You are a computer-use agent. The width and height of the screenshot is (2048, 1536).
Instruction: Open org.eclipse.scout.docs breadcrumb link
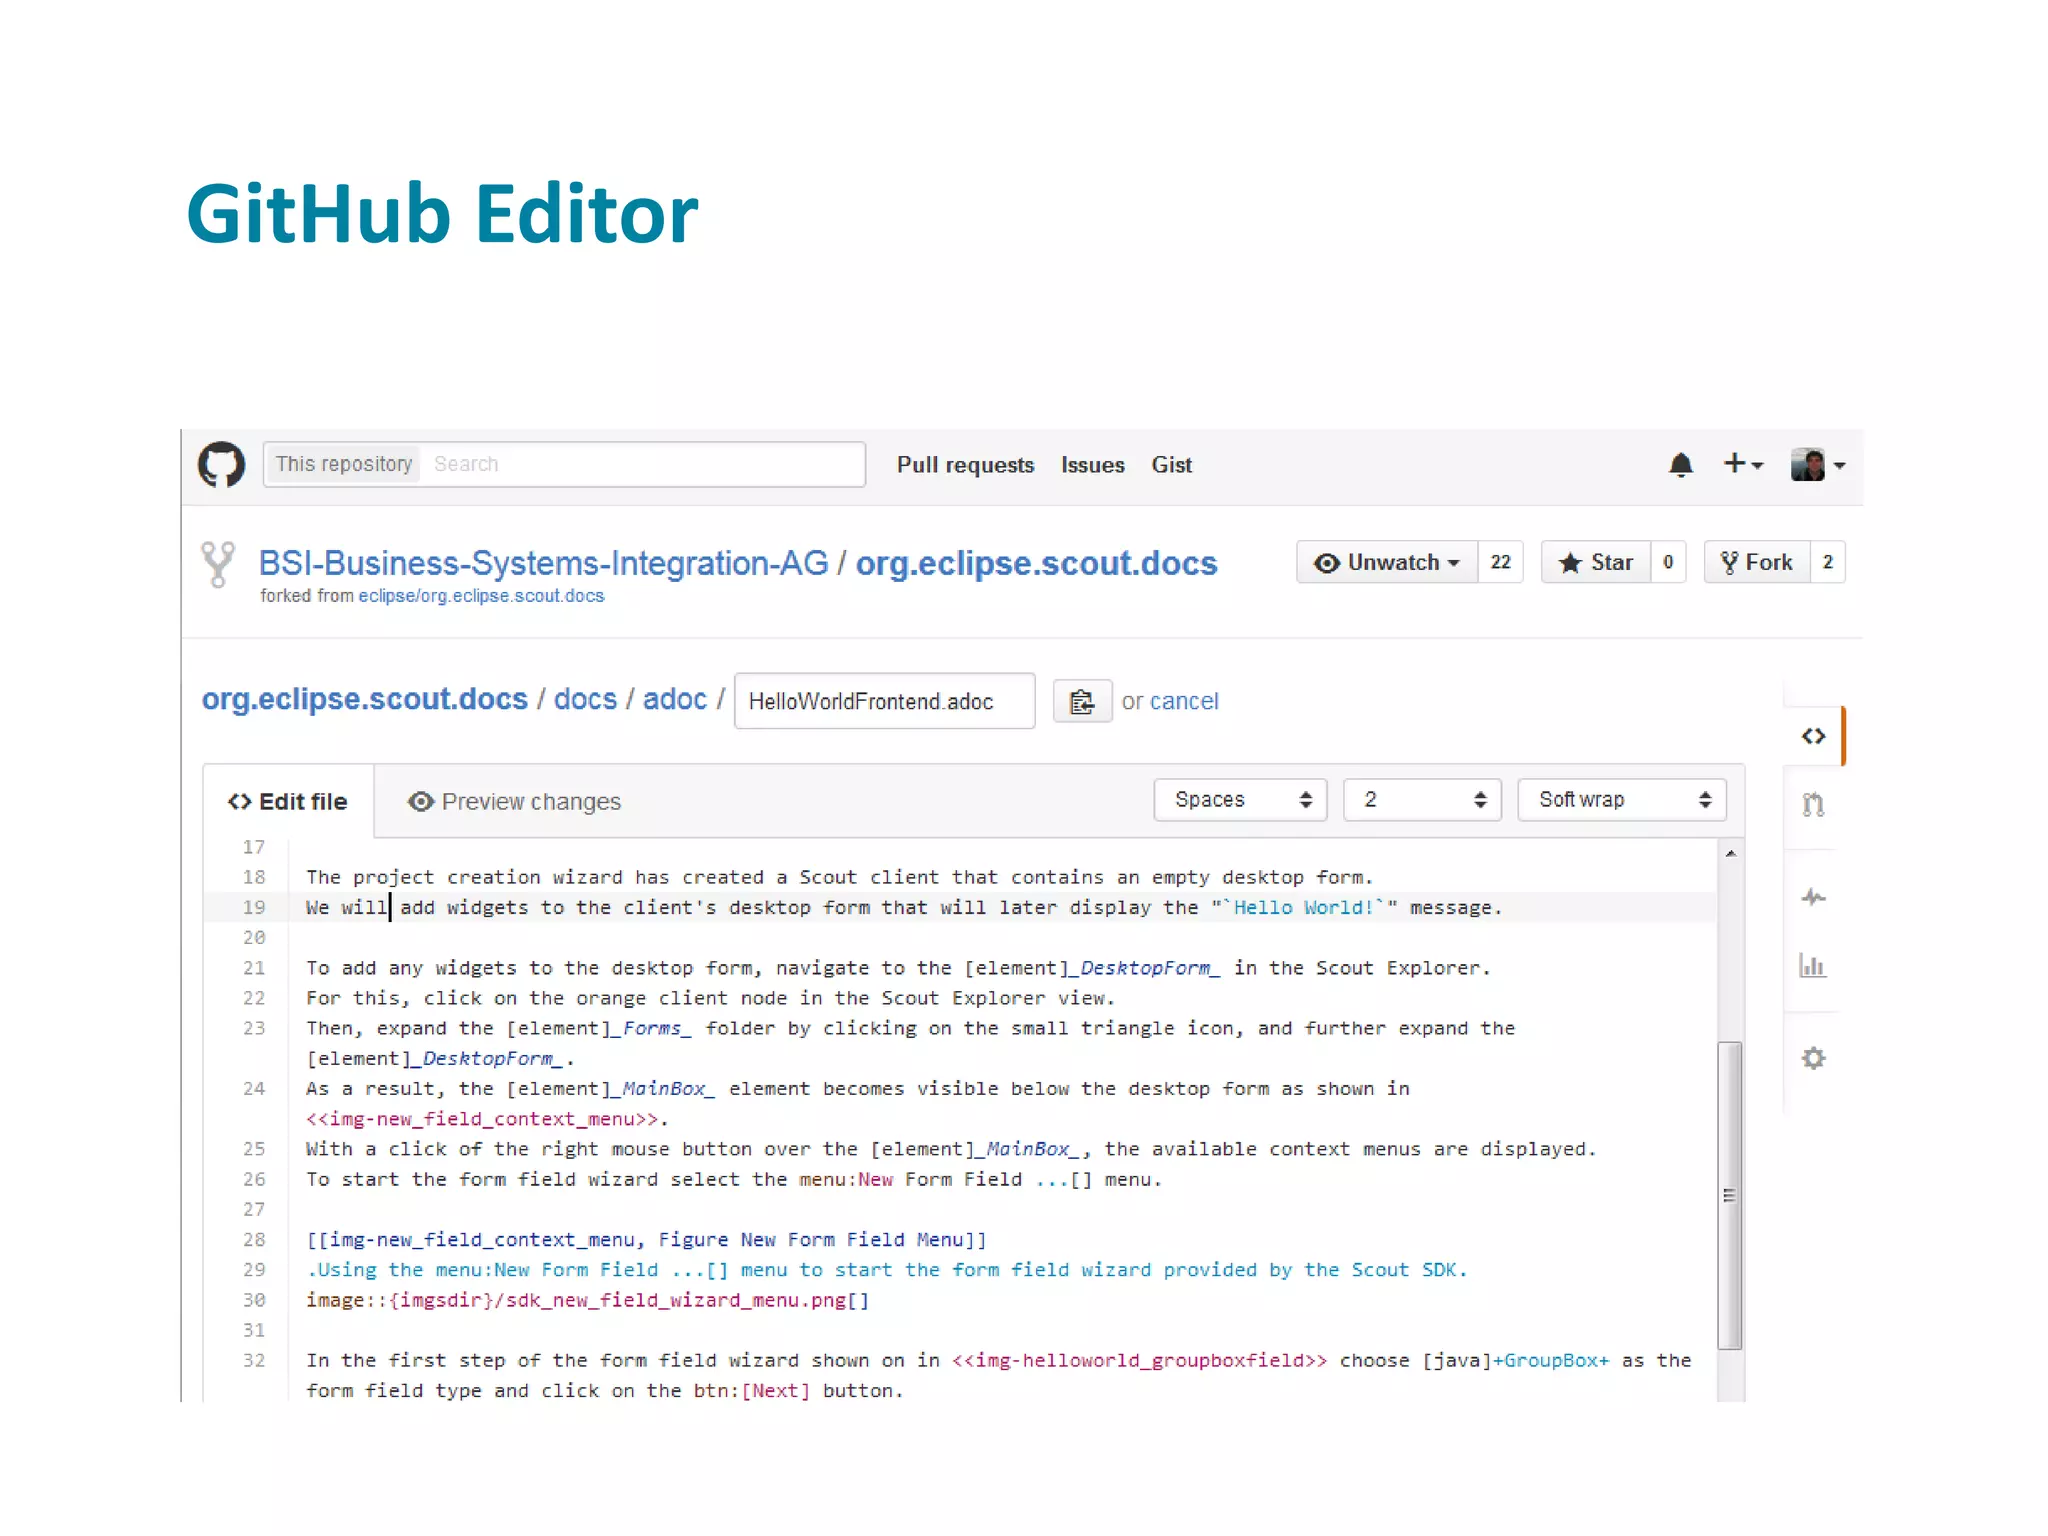(x=364, y=699)
